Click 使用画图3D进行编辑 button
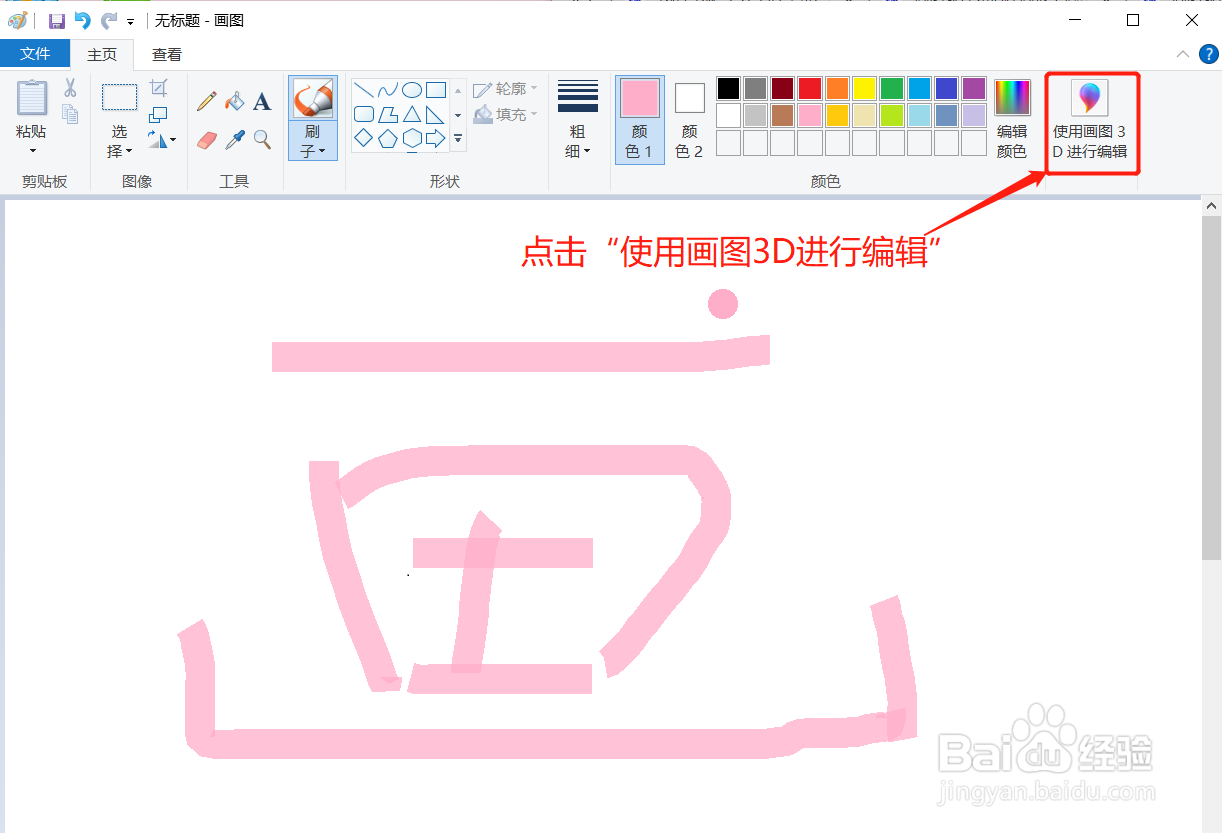Viewport: 1222px width, 833px height. [1090, 118]
